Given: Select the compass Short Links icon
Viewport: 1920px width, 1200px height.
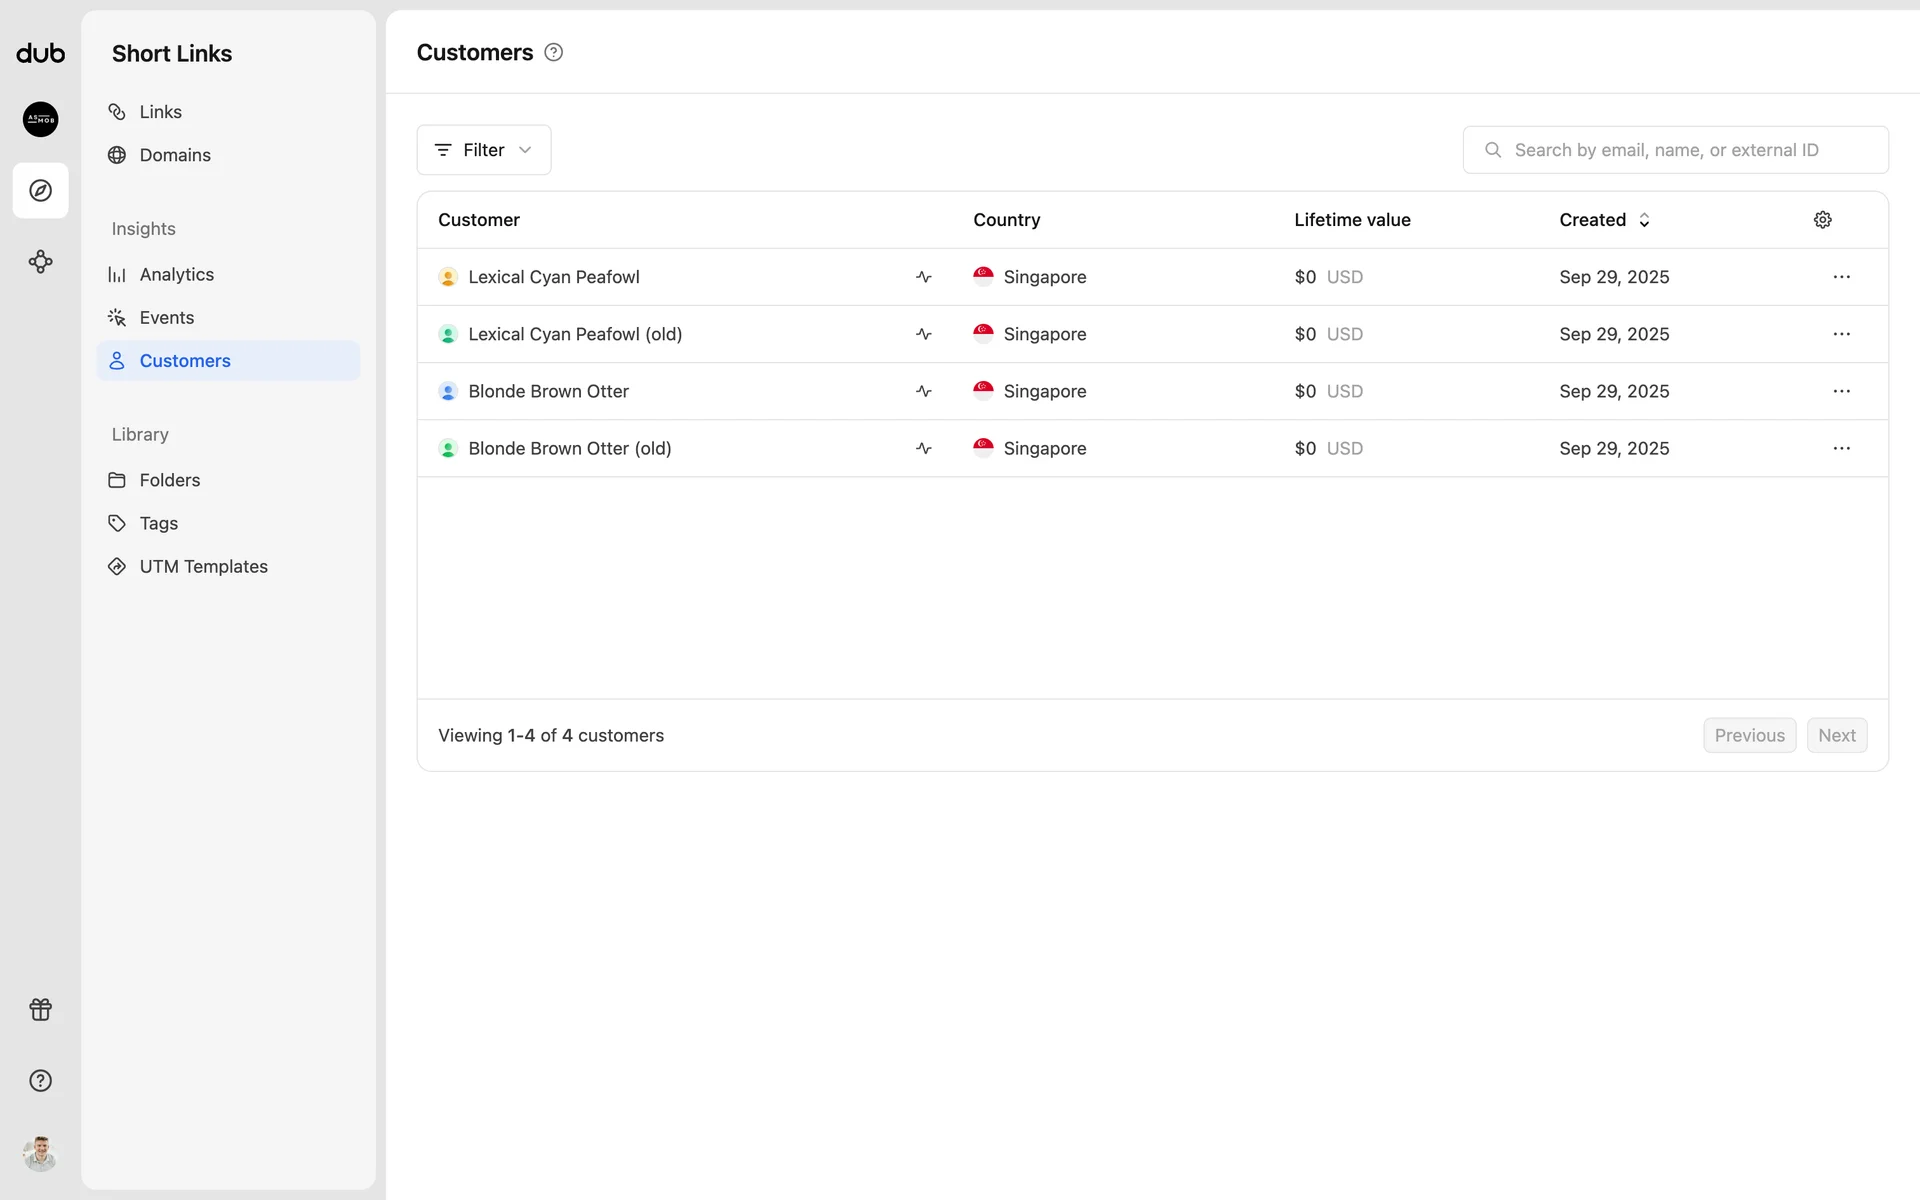Looking at the screenshot, I should click(x=40, y=190).
